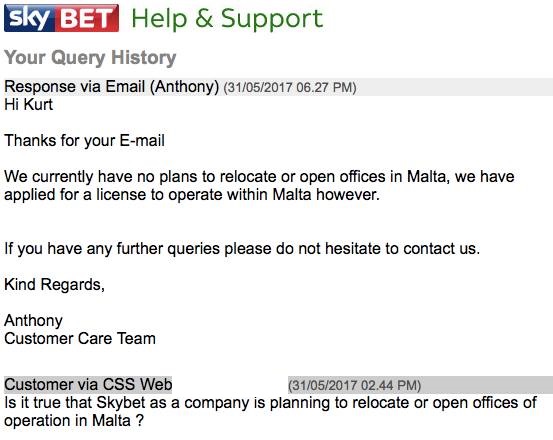Click the word sky in logo

(x=30, y=18)
